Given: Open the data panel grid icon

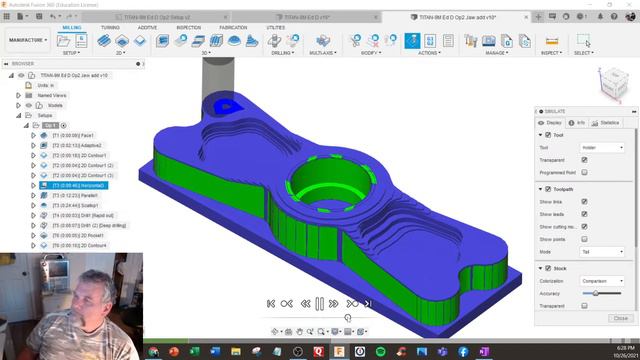Looking at the screenshot, I should pos(7,17).
